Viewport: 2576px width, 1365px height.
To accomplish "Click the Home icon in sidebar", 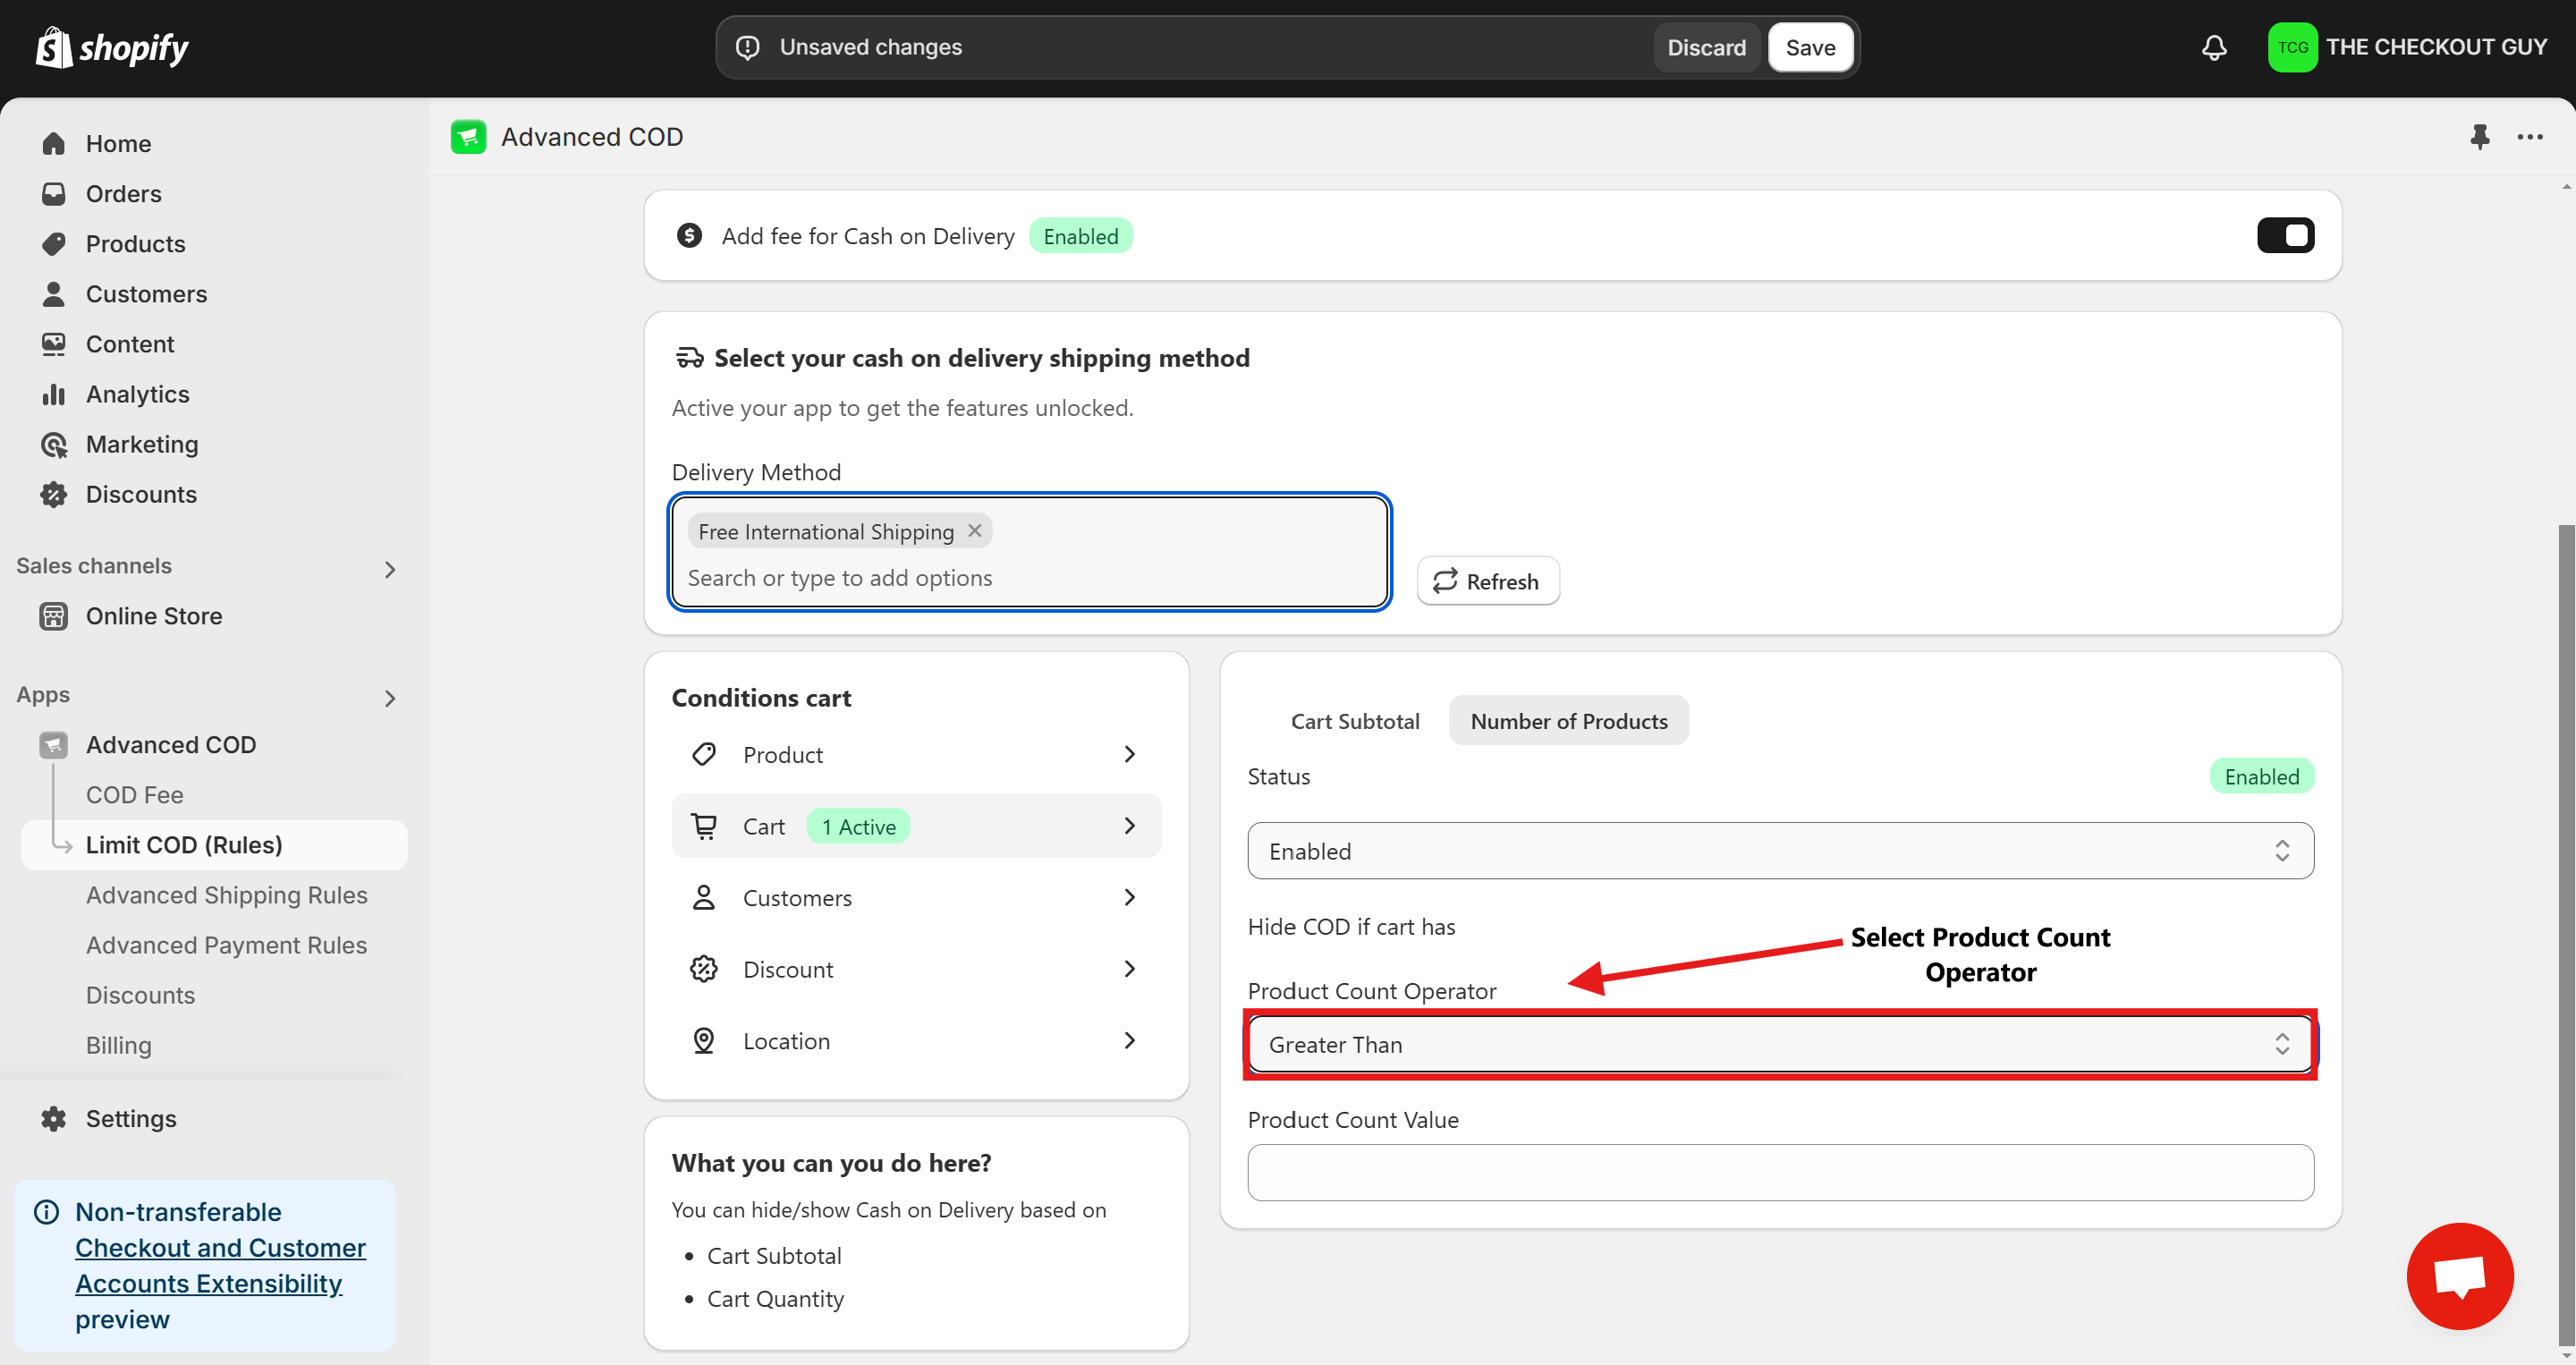I will point(54,144).
